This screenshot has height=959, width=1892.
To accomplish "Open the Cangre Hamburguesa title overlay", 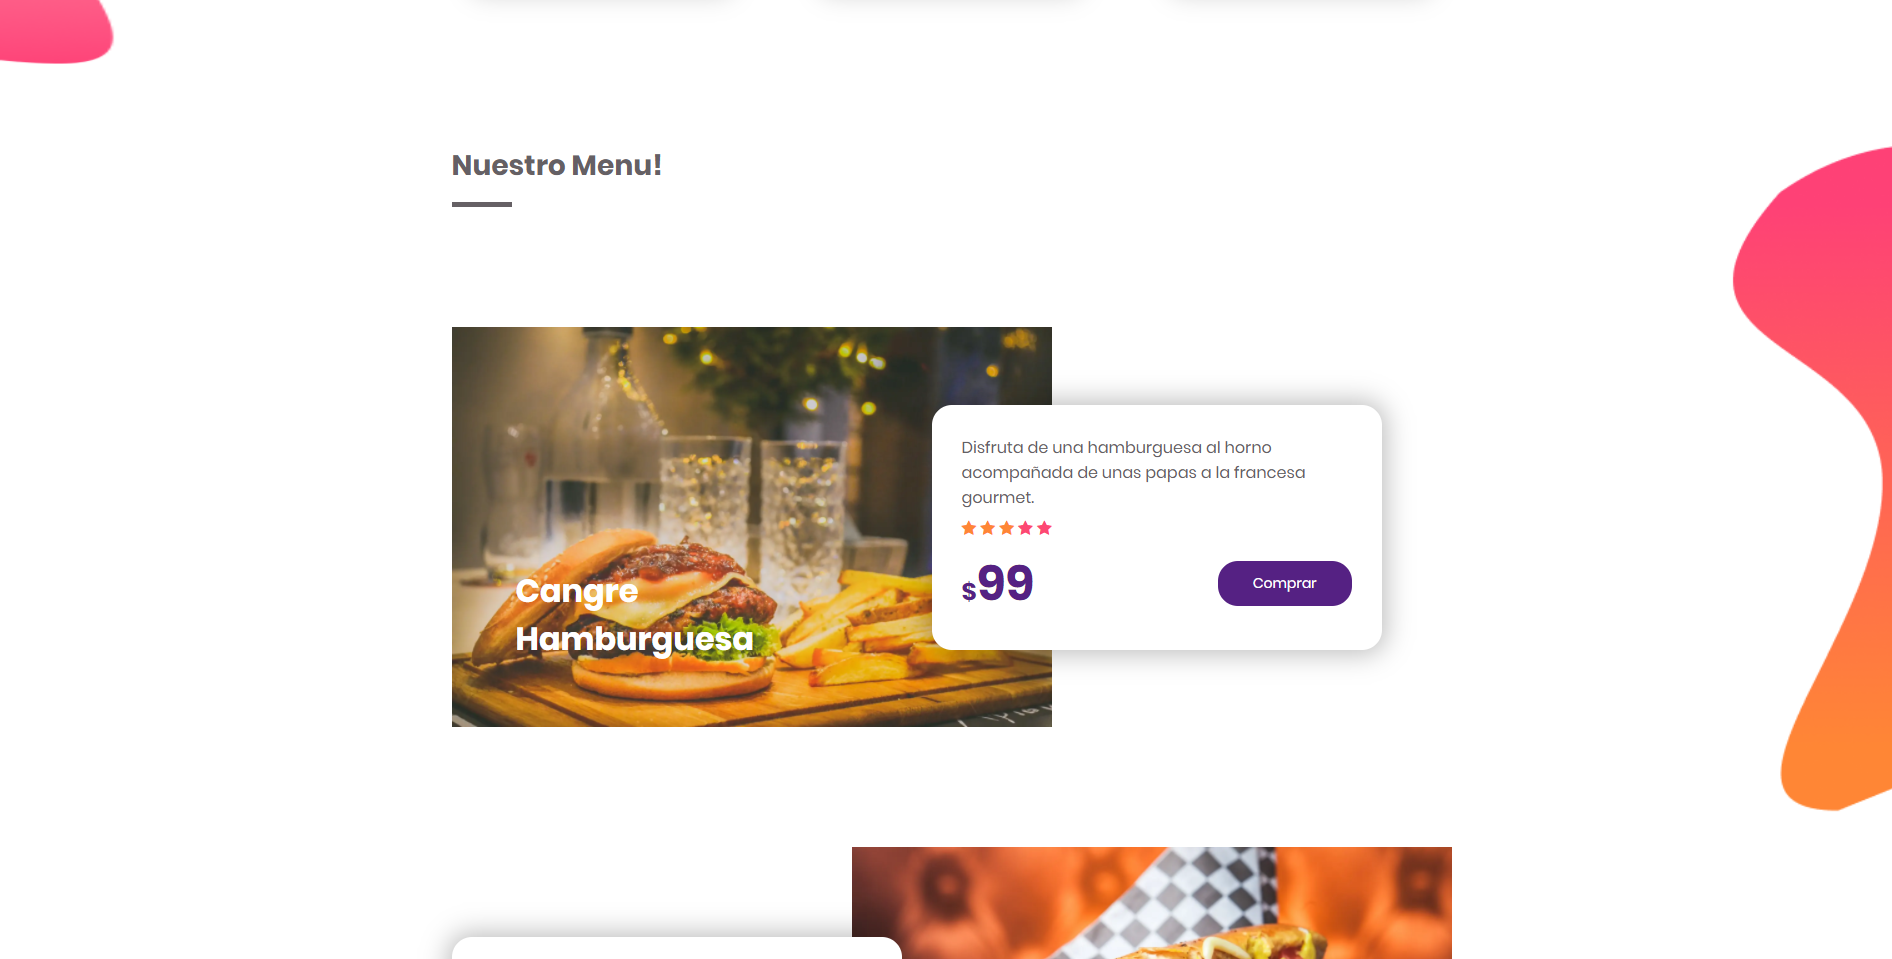I will [634, 614].
